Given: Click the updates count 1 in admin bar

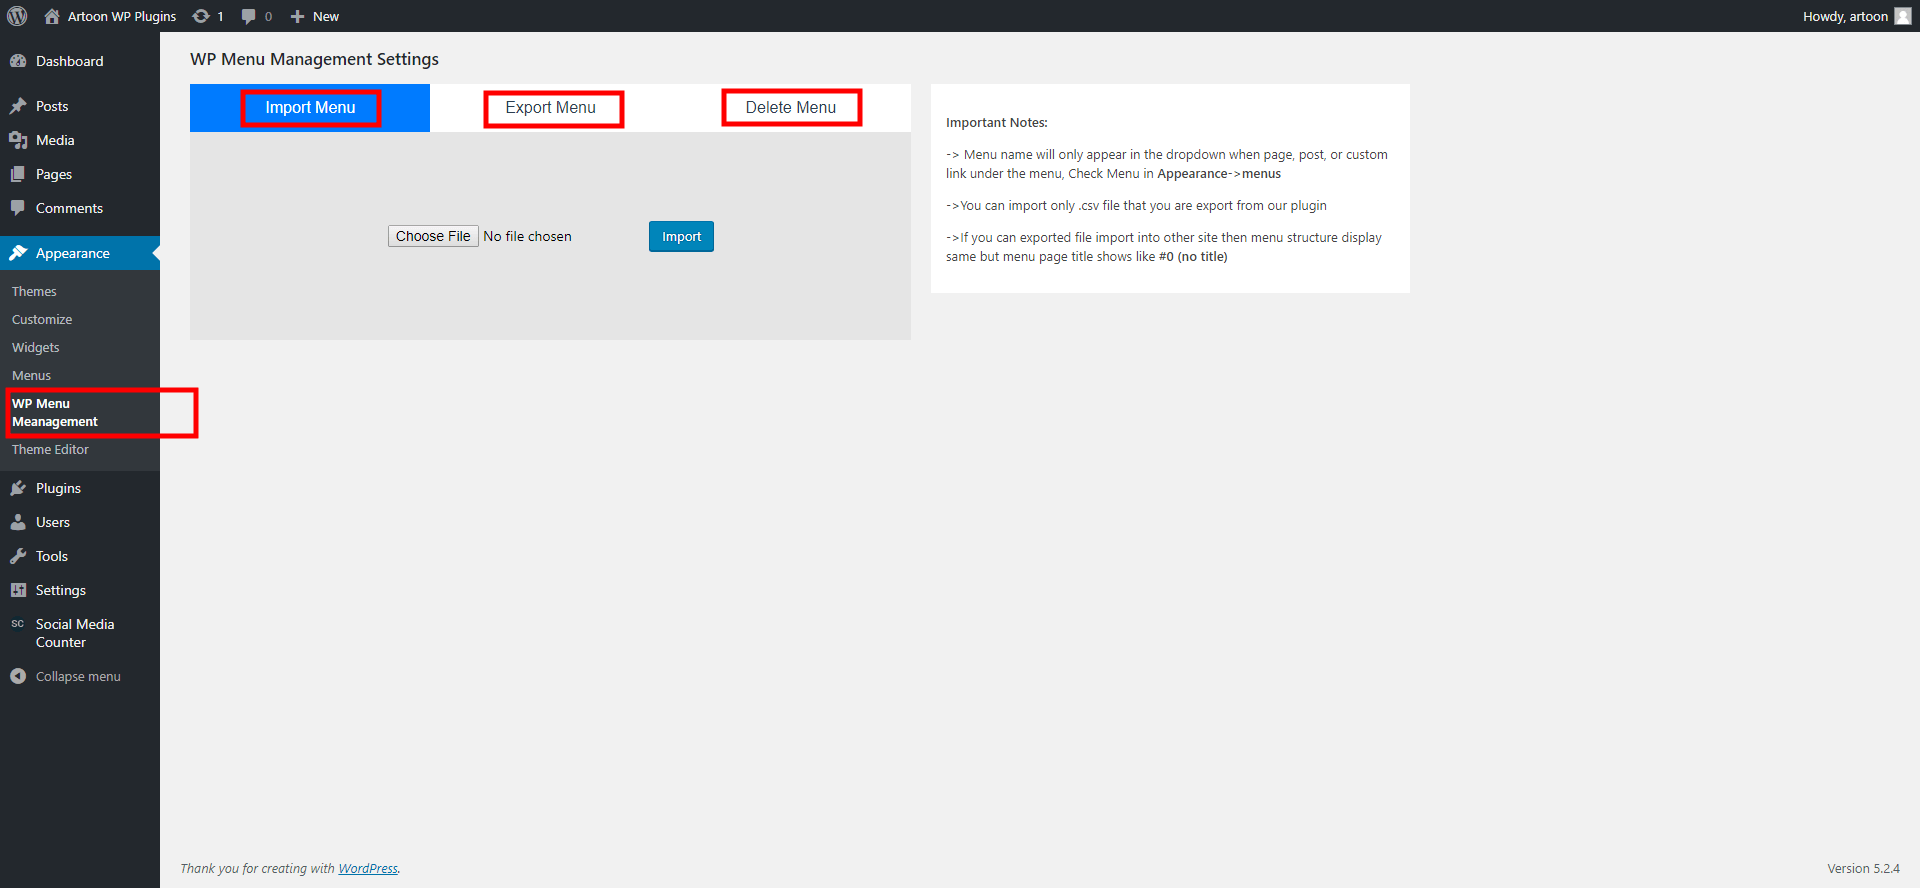Looking at the screenshot, I should coord(220,16).
